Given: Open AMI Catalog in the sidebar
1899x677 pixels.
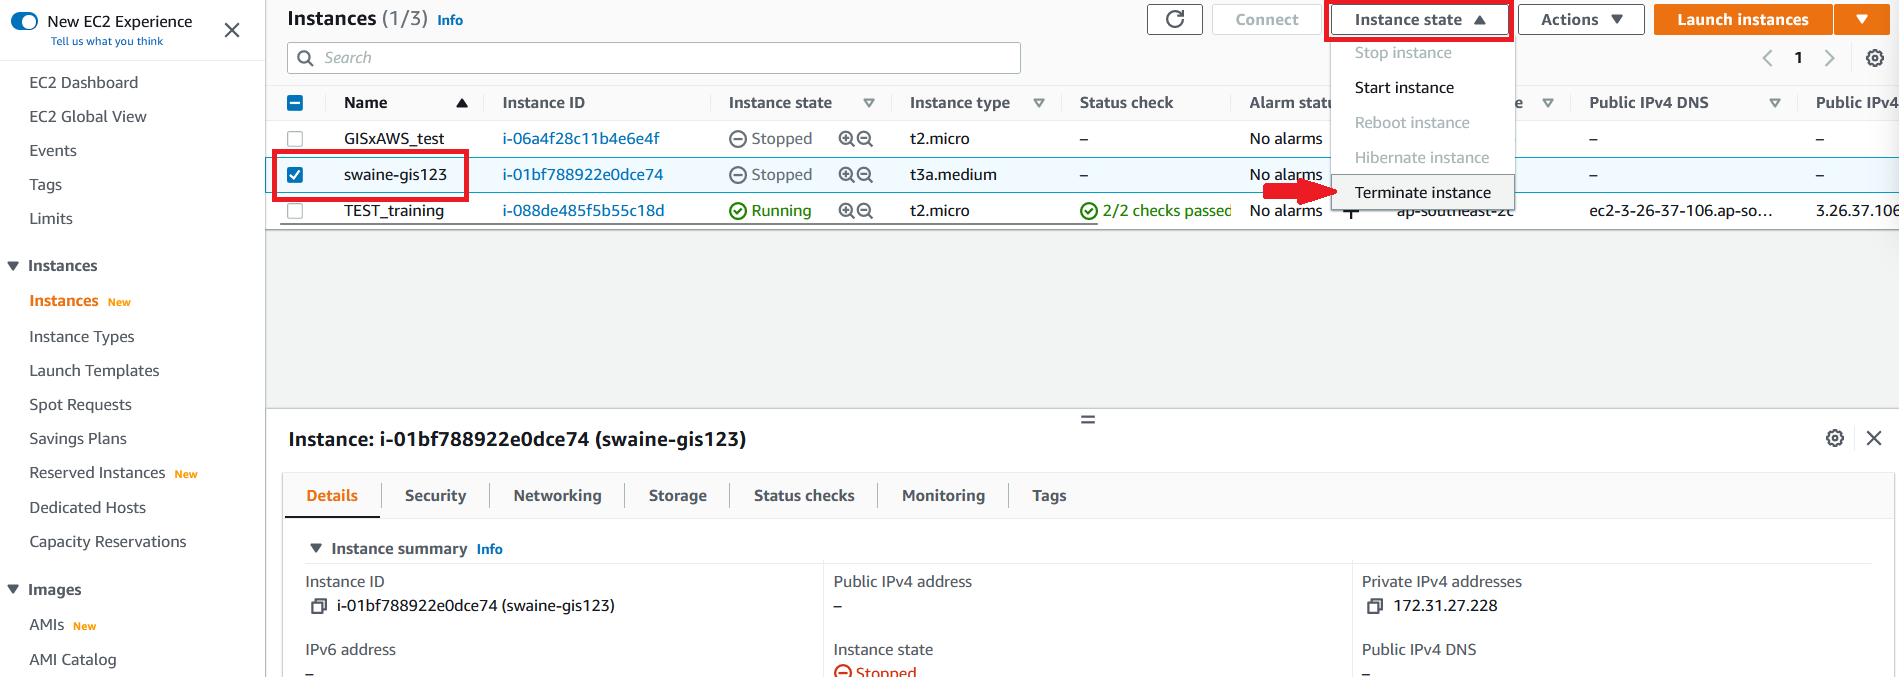Looking at the screenshot, I should (x=73, y=660).
